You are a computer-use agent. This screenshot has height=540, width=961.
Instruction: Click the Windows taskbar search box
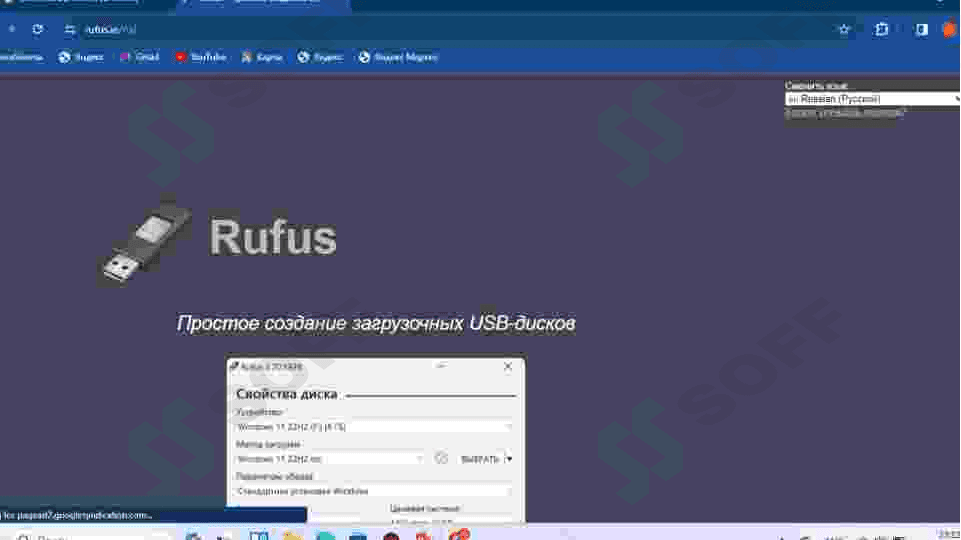(x=92, y=536)
